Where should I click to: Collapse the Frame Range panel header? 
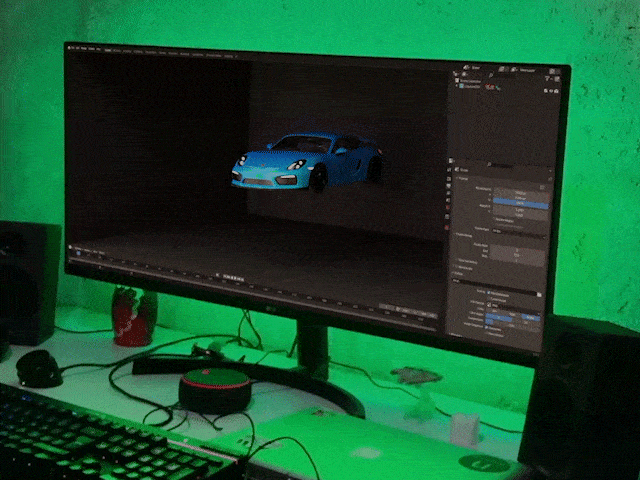463,235
